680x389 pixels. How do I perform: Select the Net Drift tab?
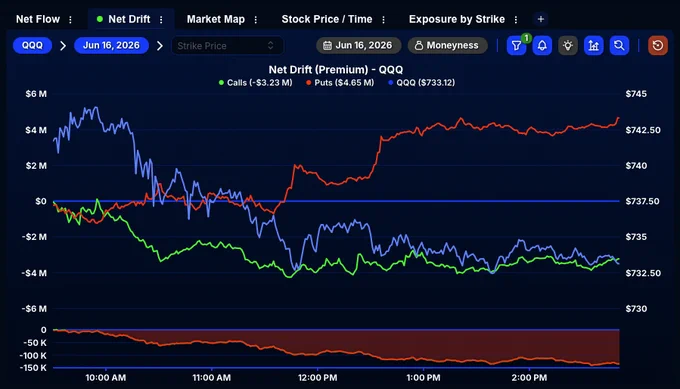click(129, 19)
